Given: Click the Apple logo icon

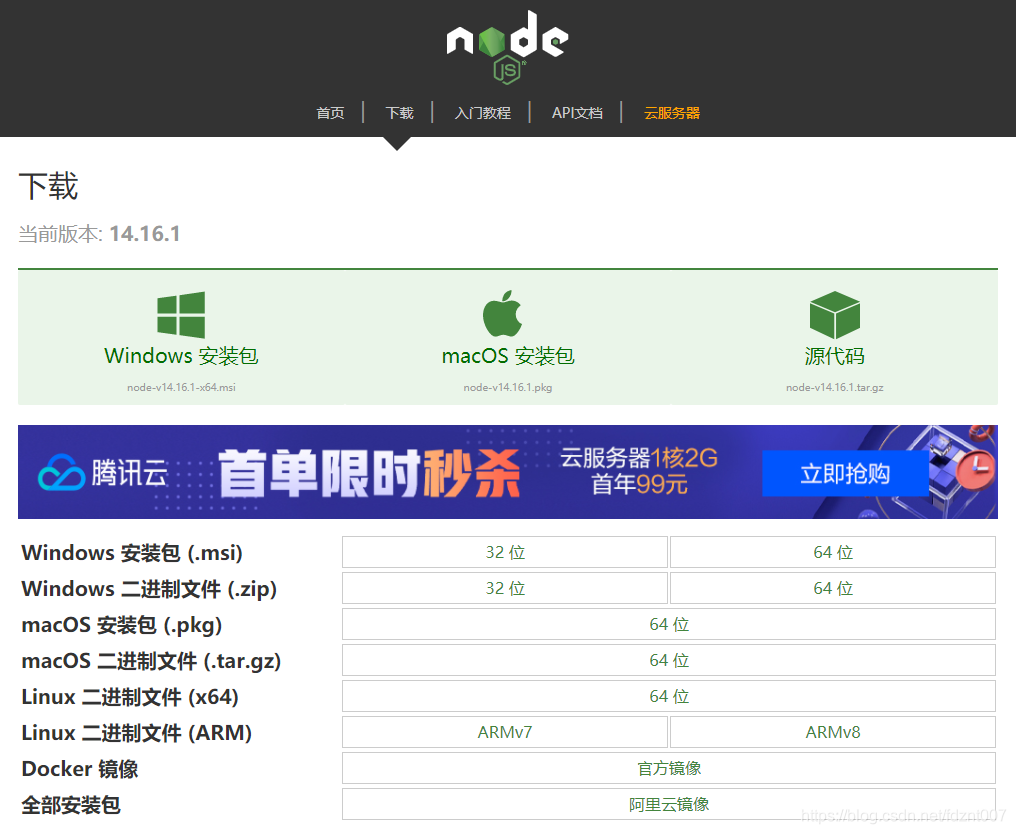Looking at the screenshot, I should [503, 314].
